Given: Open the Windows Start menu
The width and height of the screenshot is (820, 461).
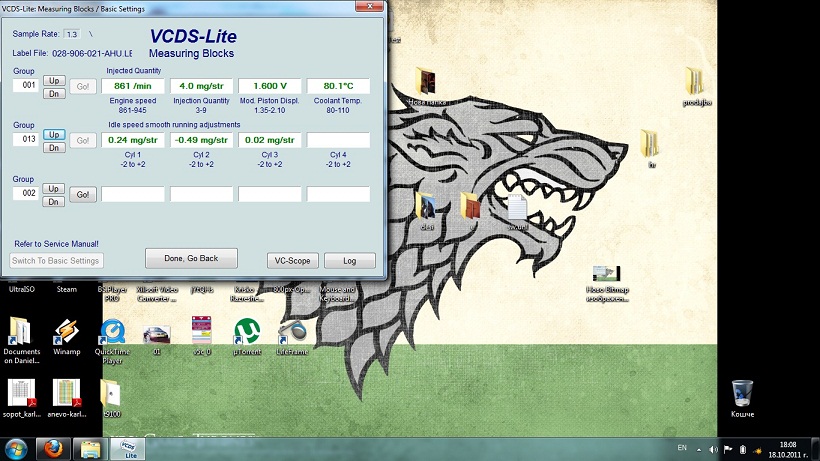Looking at the screenshot, I should (15, 448).
